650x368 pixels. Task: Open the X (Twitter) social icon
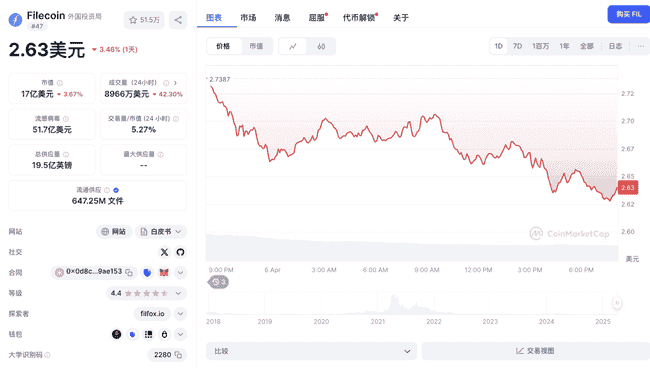[165, 252]
